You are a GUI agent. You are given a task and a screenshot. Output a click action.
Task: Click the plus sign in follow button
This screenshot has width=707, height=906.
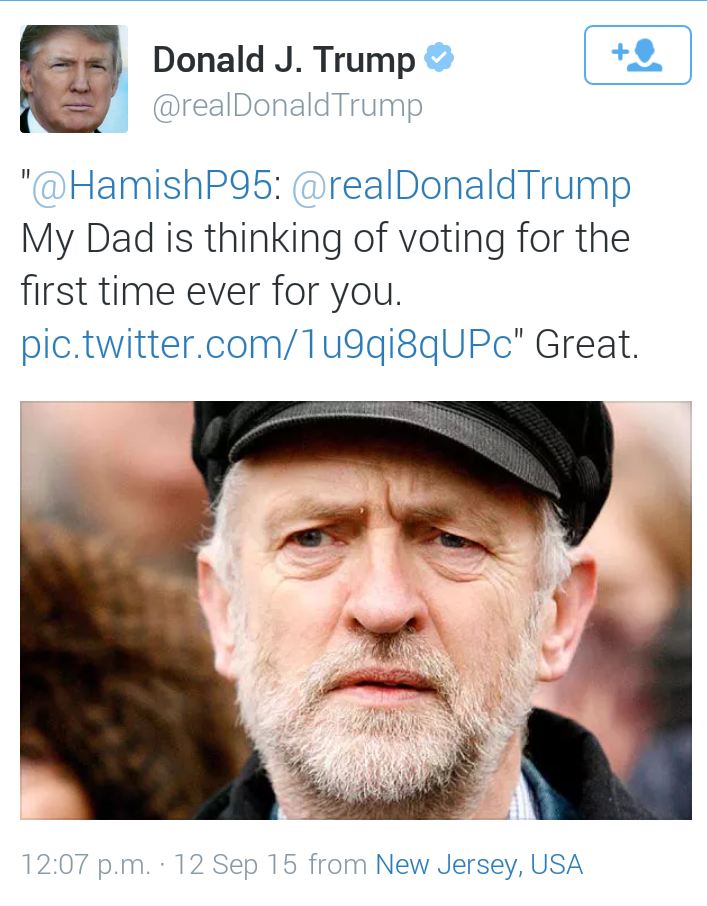click(x=618, y=50)
